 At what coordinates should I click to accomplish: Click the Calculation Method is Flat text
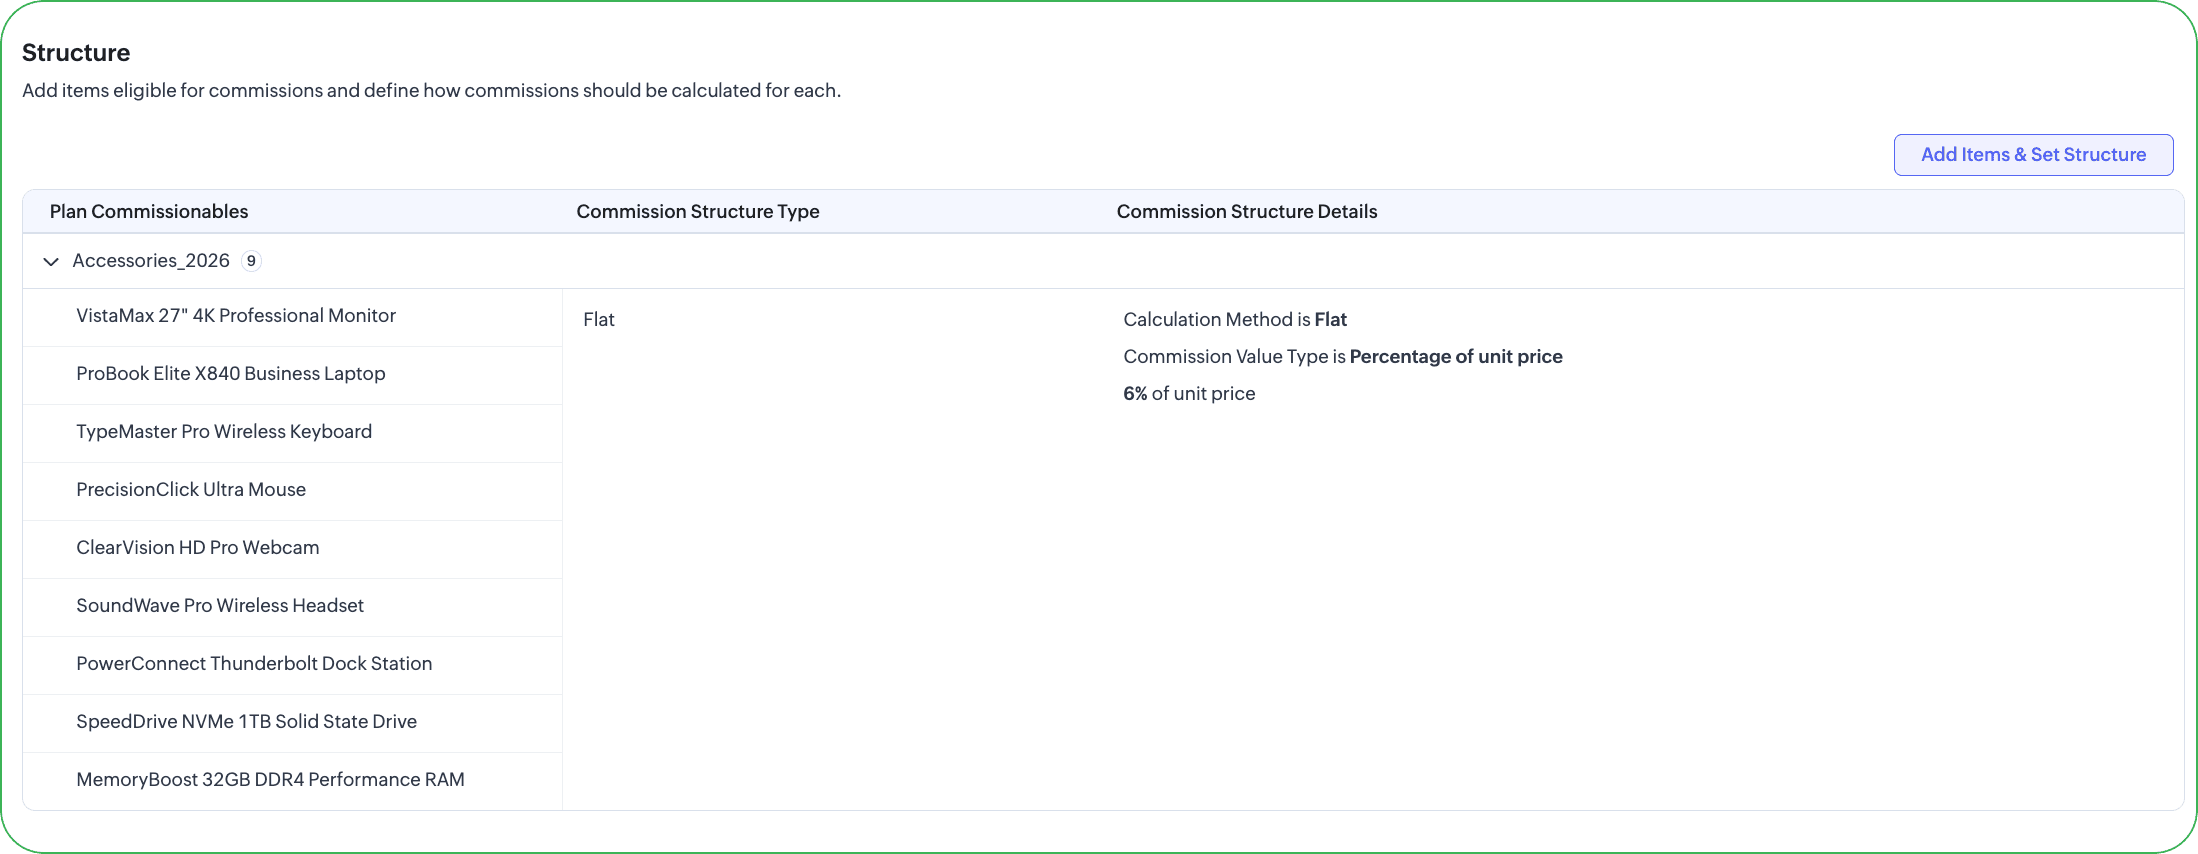tap(1235, 320)
